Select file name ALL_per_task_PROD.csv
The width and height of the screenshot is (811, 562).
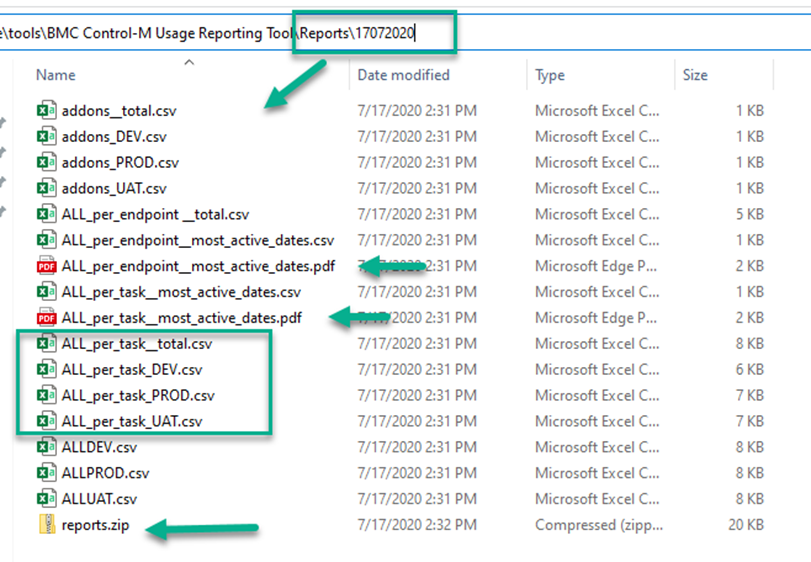coord(138,395)
